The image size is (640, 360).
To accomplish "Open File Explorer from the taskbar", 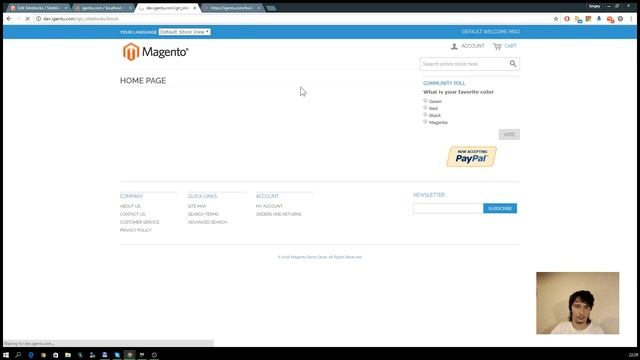I will [68, 355].
